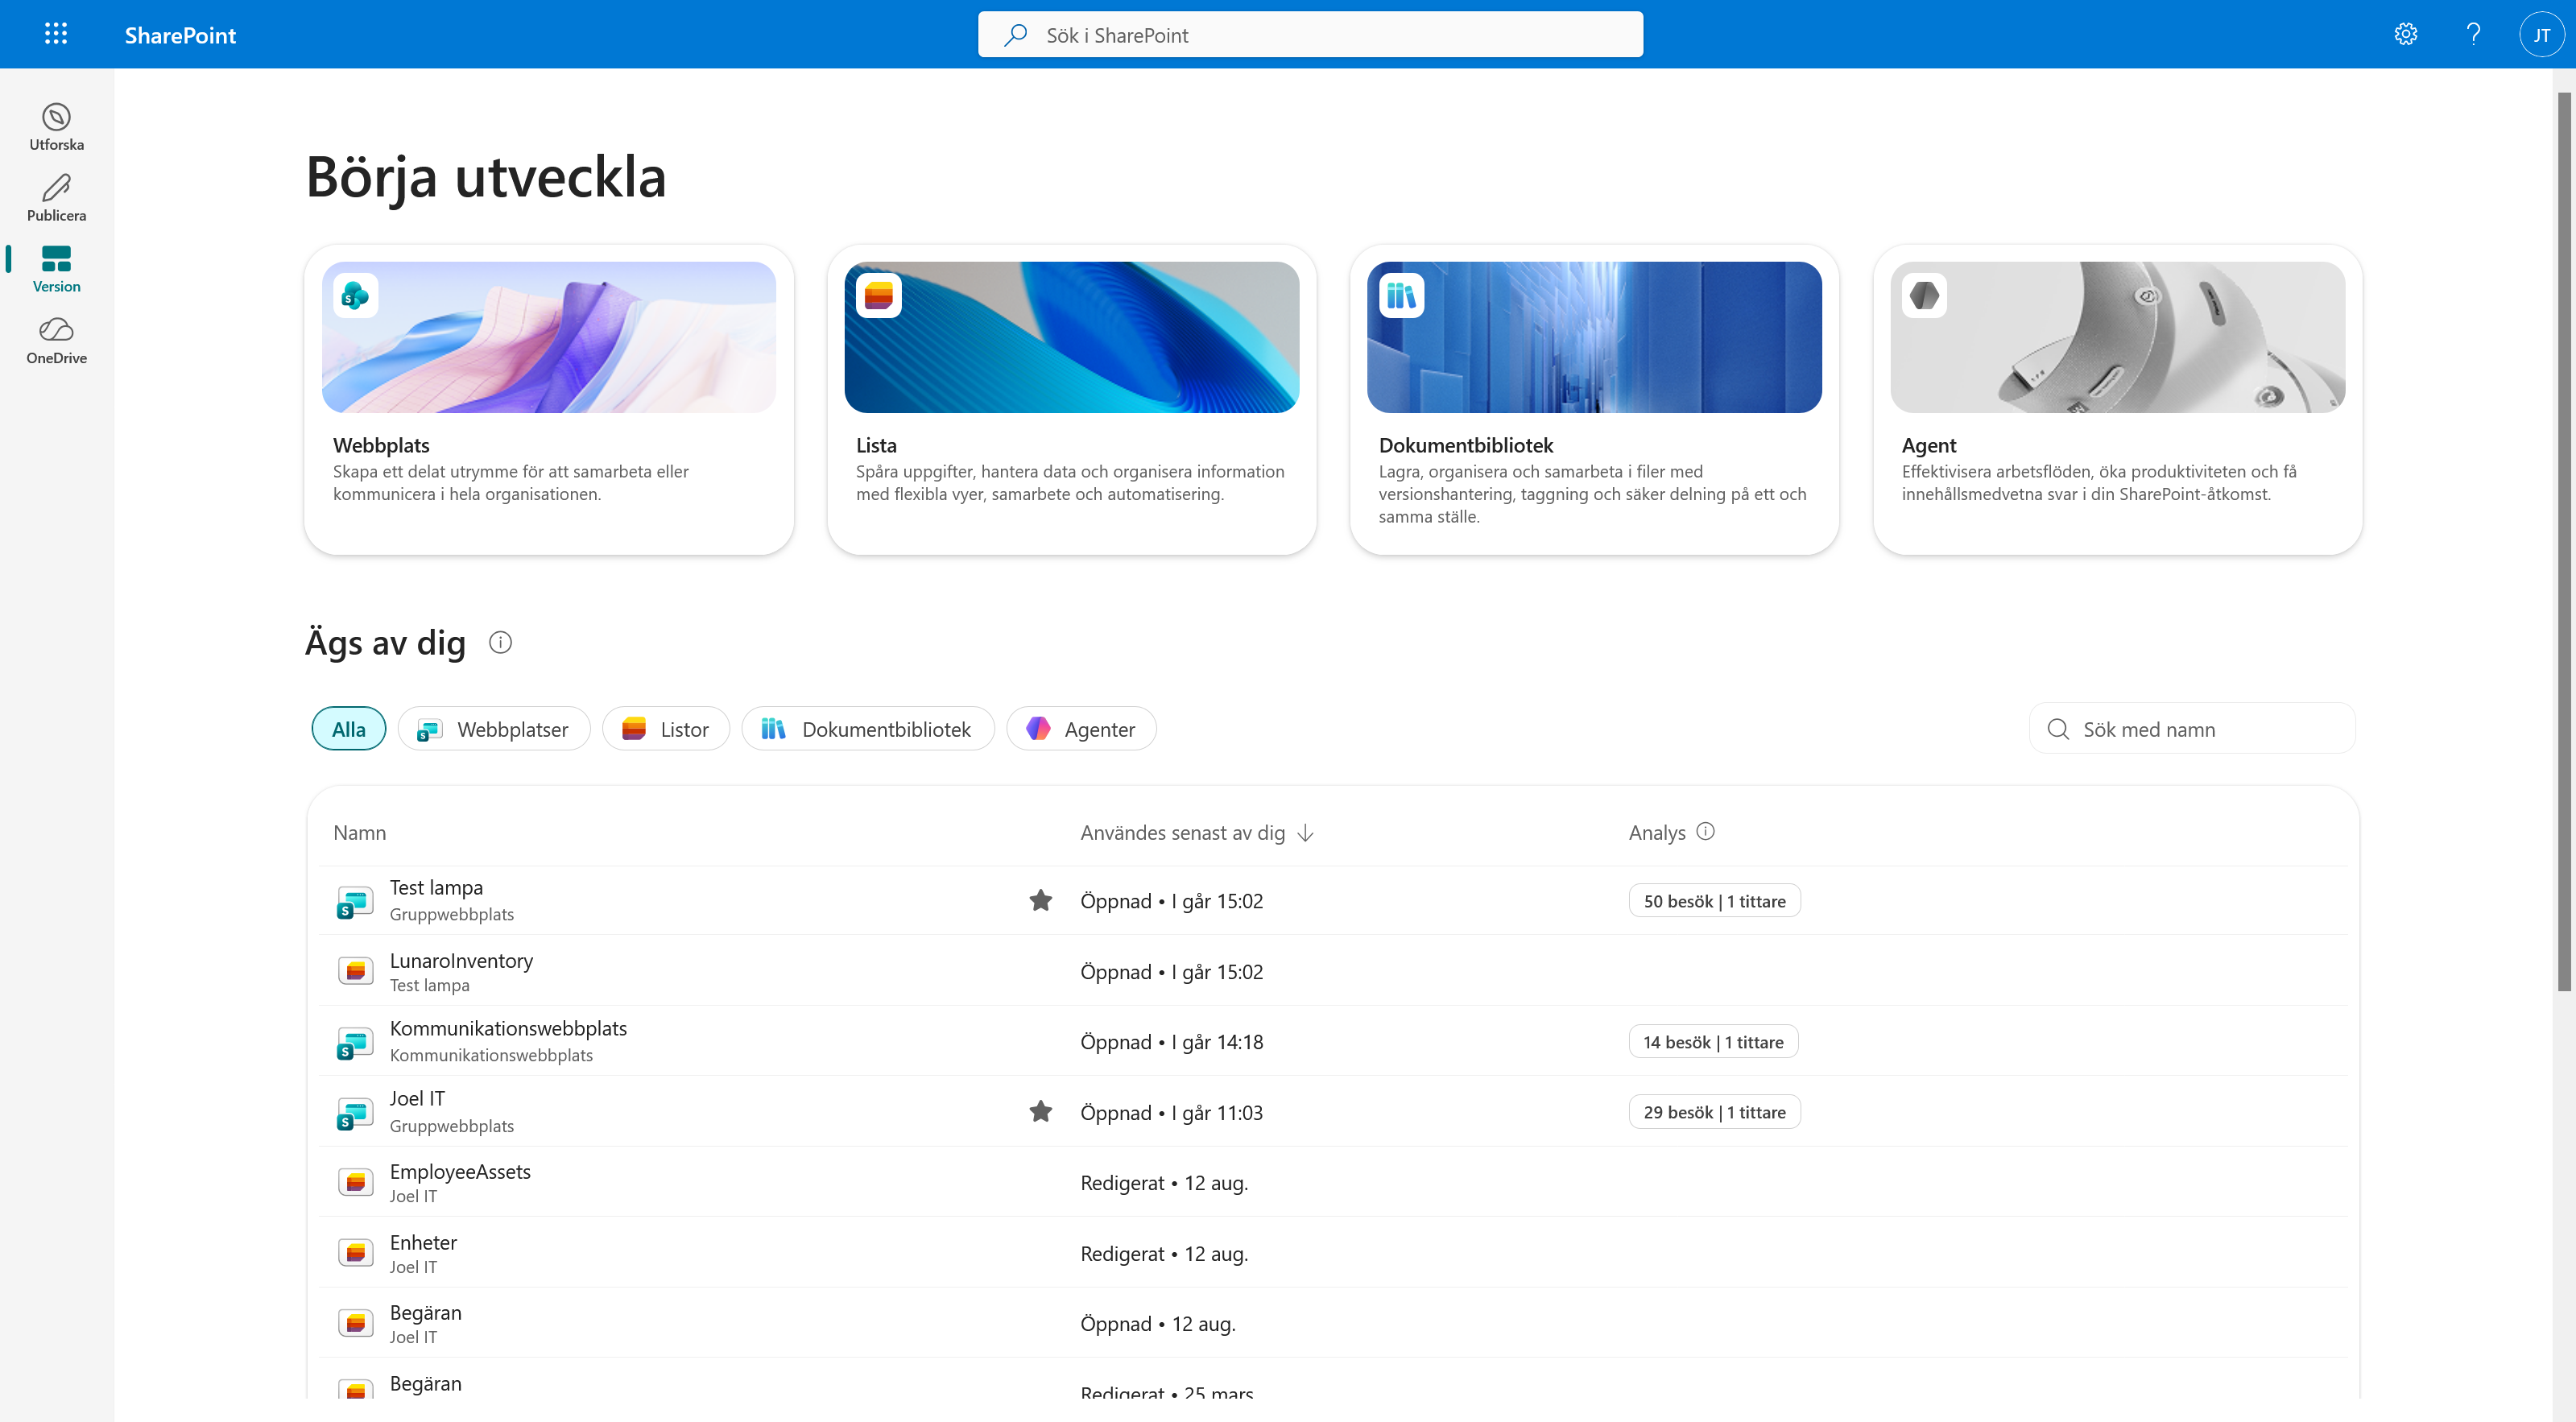Open Publicera in the left sidebar
Image resolution: width=2576 pixels, height=1422 pixels.
point(56,198)
